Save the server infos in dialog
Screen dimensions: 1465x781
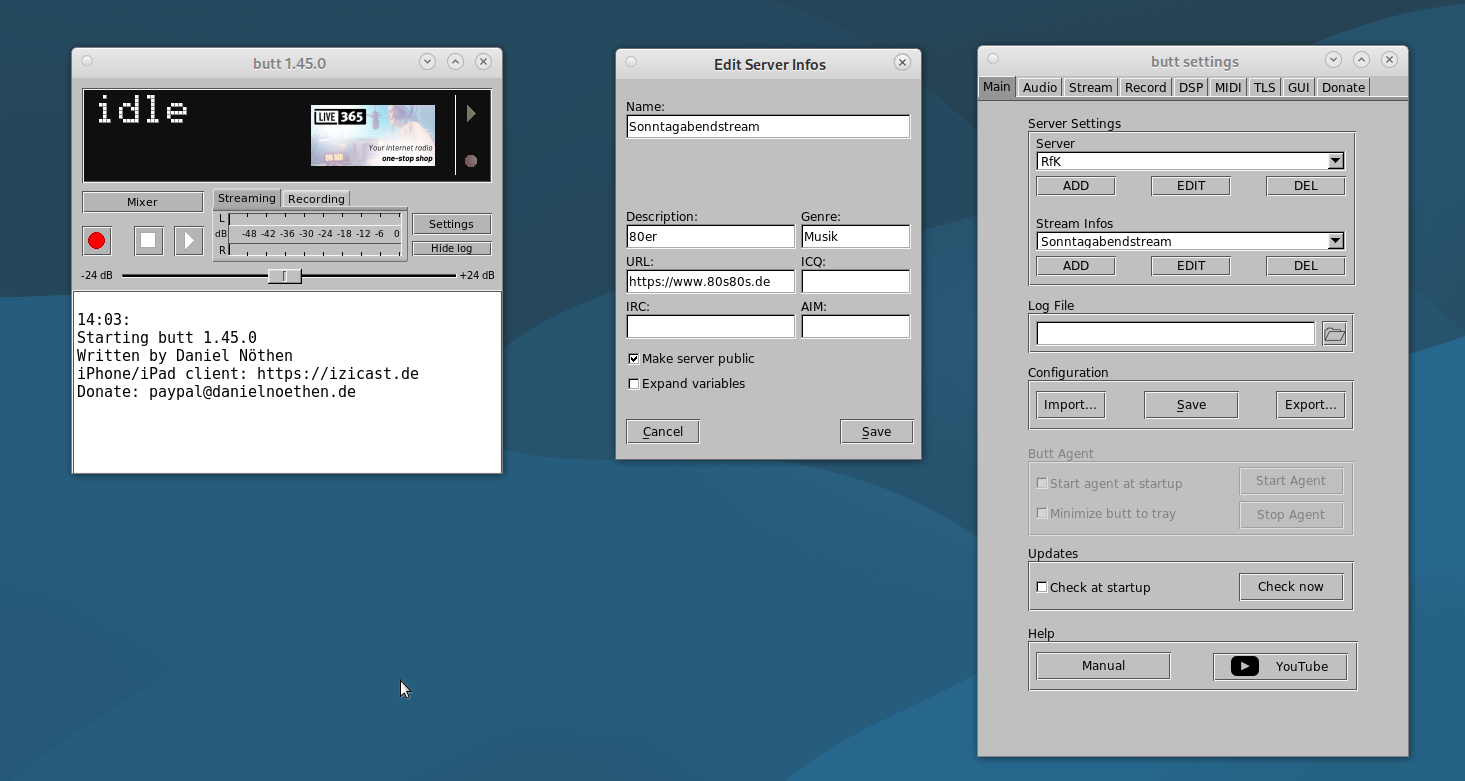click(x=876, y=432)
